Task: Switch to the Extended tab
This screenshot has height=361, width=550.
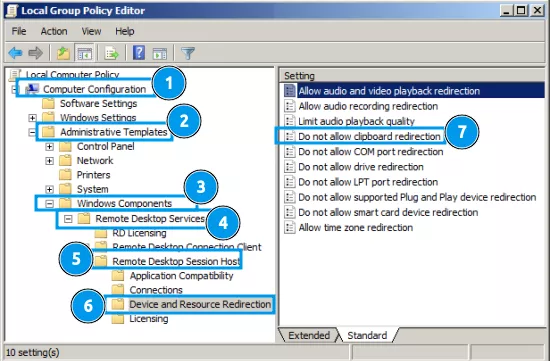Action: click(309, 335)
